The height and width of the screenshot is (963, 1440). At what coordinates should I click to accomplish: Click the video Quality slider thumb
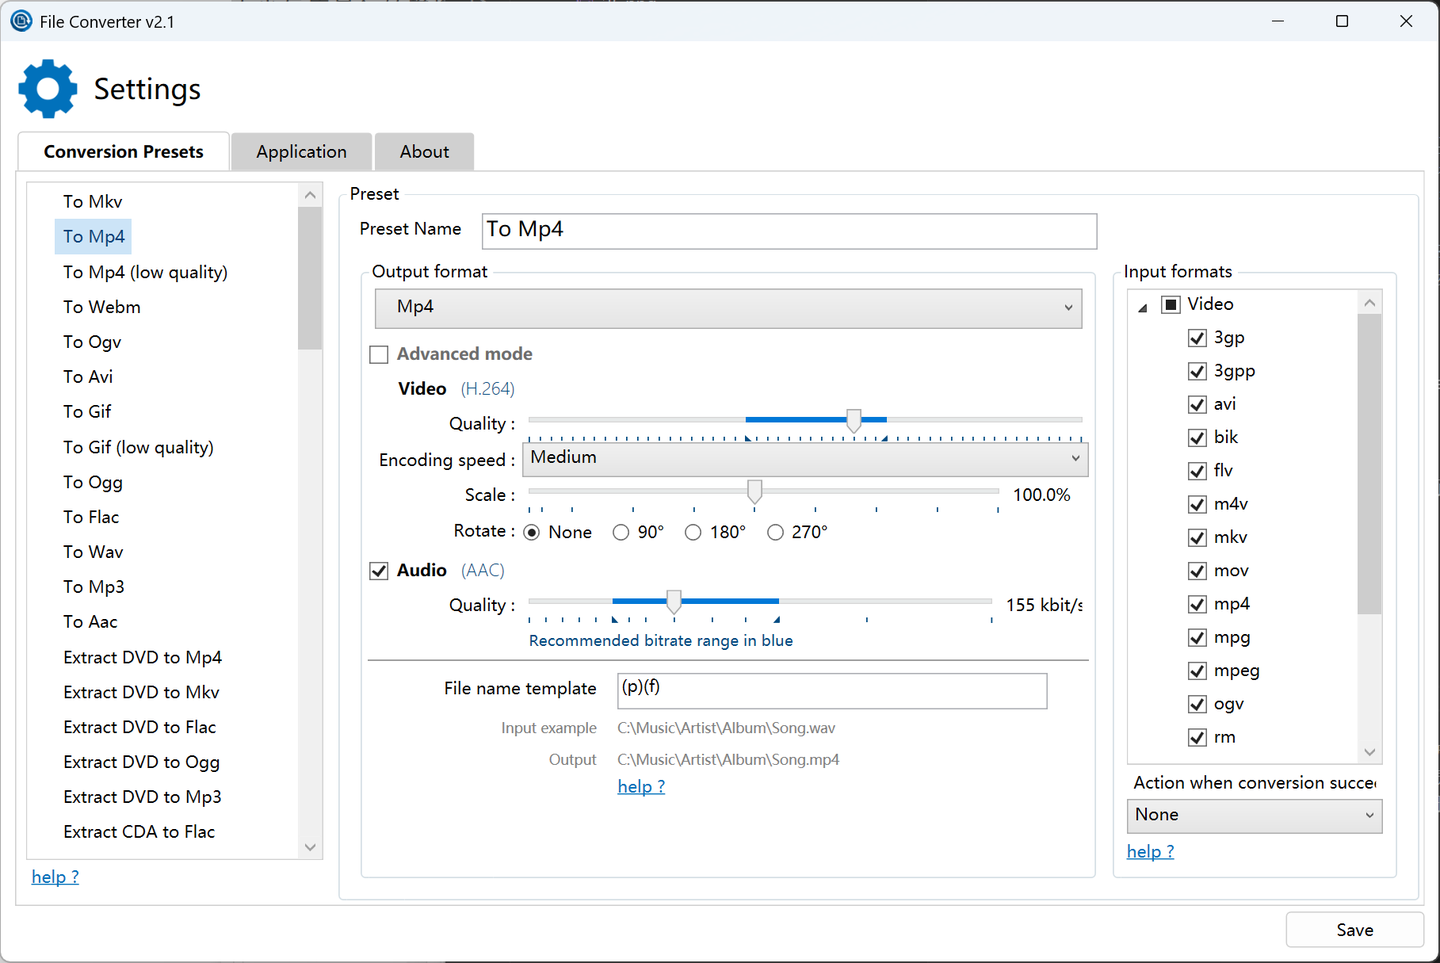854,420
